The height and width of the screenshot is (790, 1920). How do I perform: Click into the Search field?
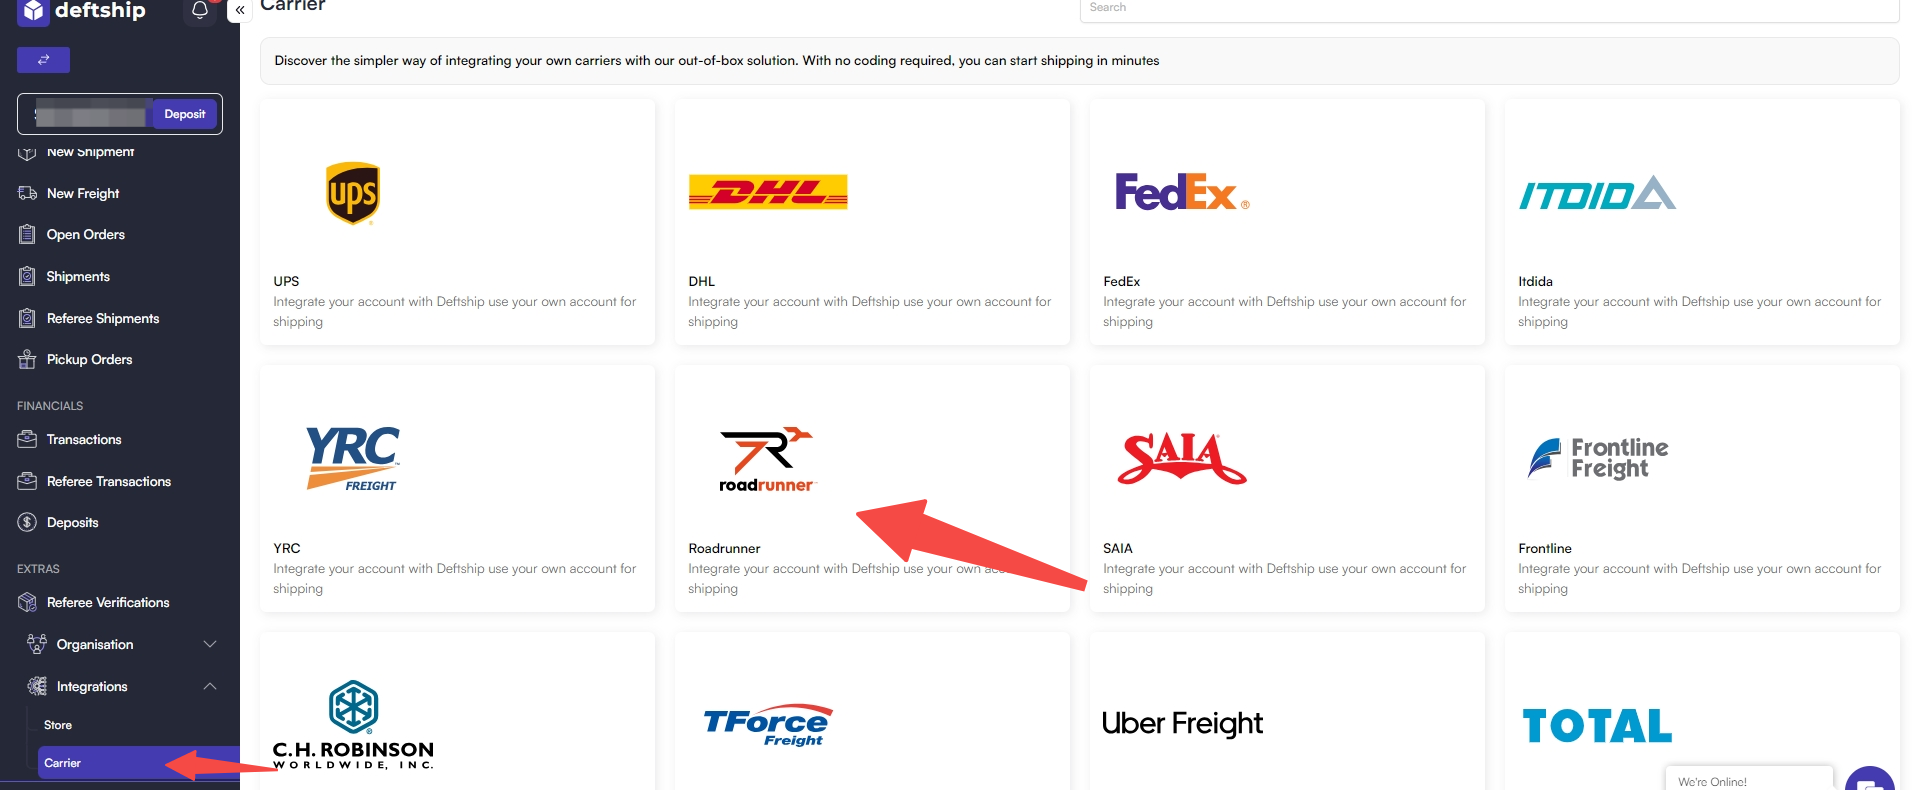coord(1489,9)
